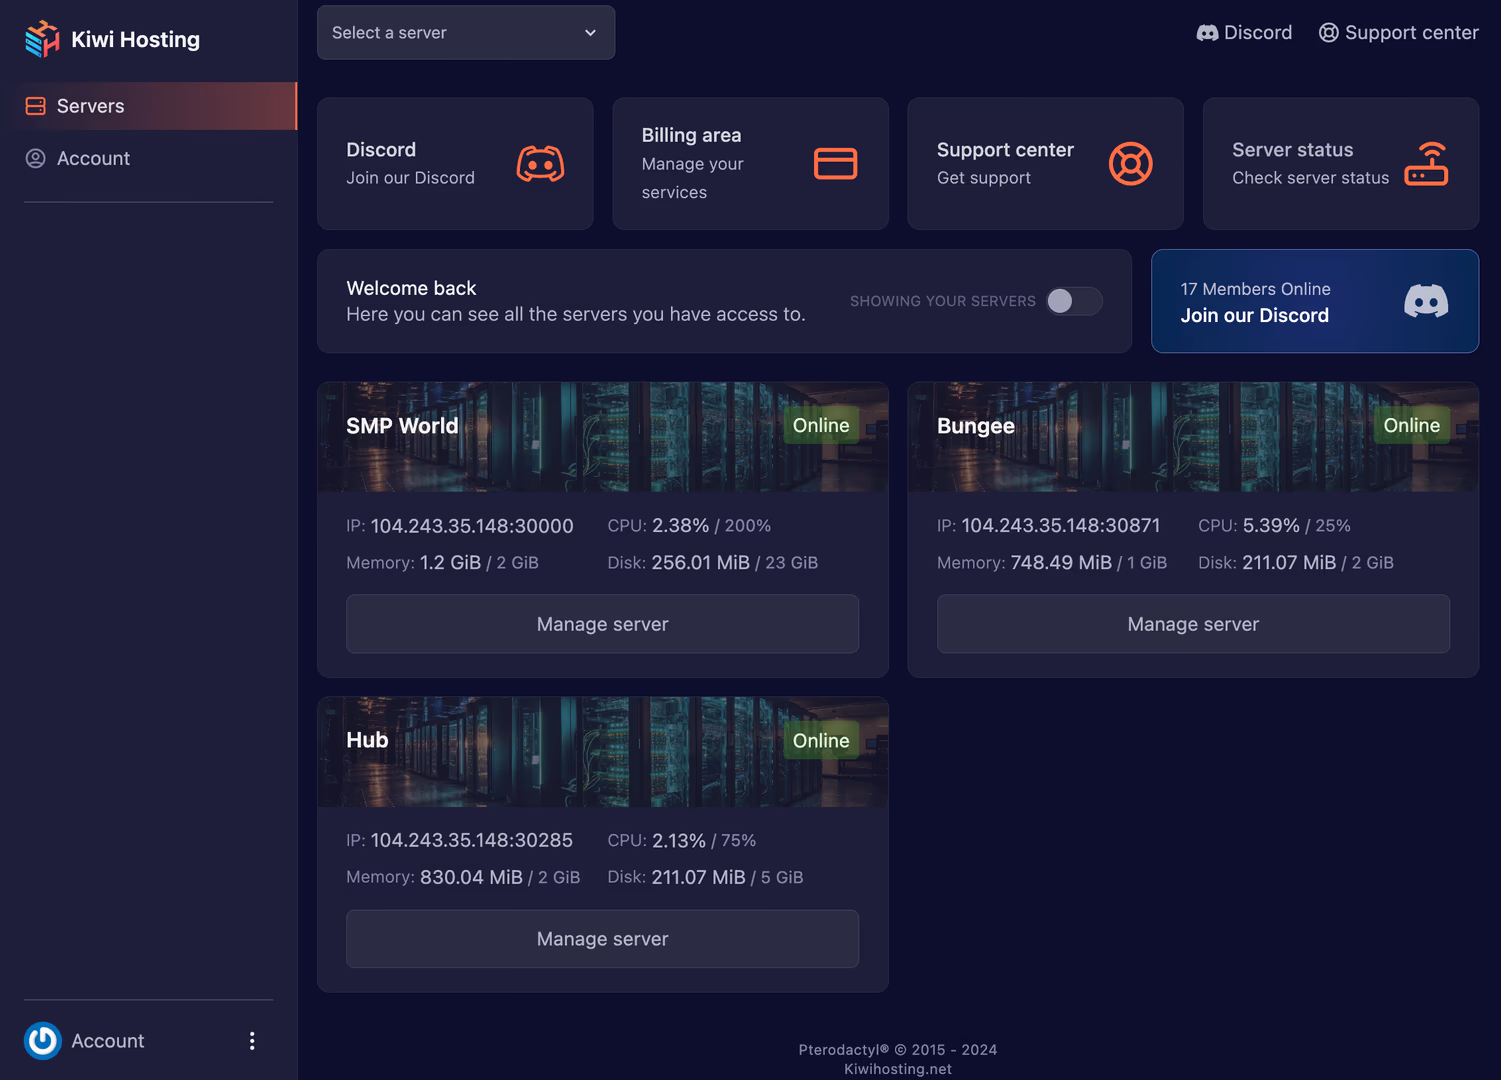Open the Discord icon in the top bar
The width and height of the screenshot is (1501, 1080).
click(1209, 32)
